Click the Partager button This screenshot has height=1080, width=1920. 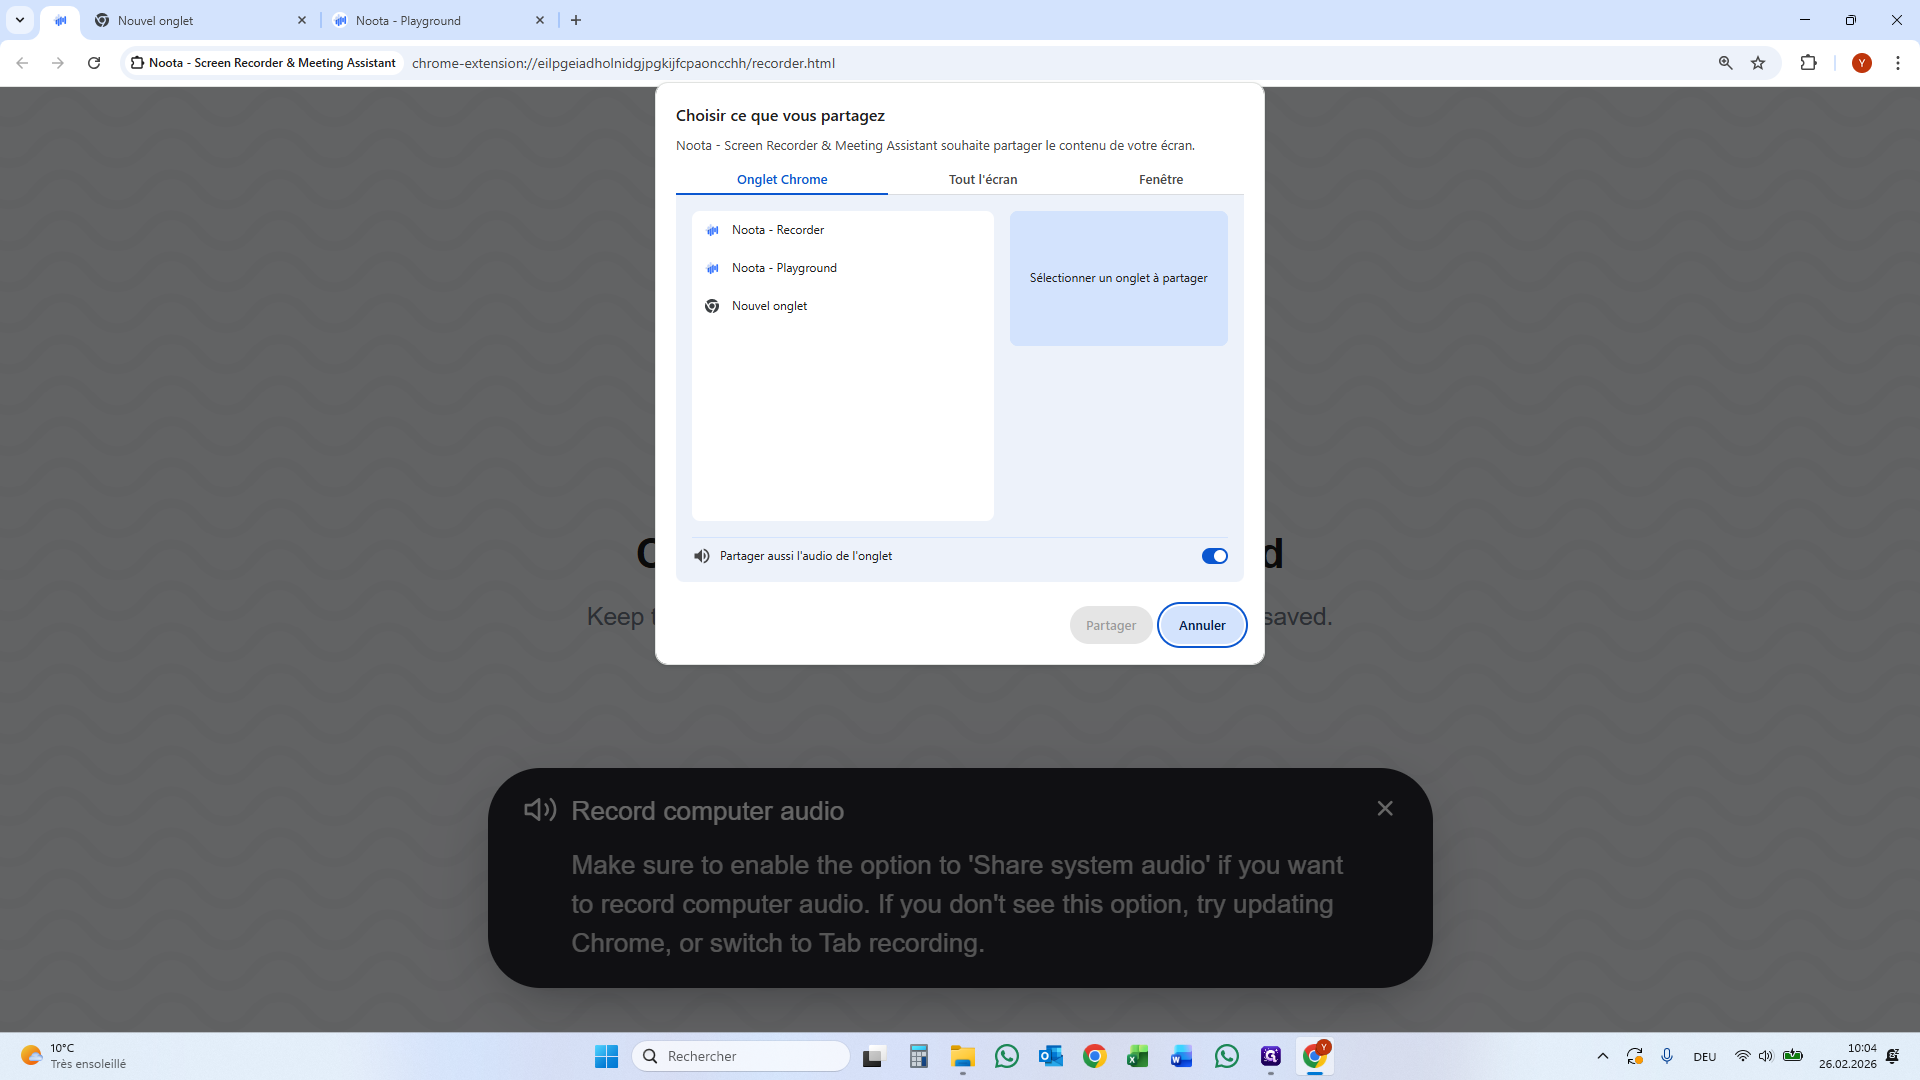pyautogui.click(x=1110, y=625)
